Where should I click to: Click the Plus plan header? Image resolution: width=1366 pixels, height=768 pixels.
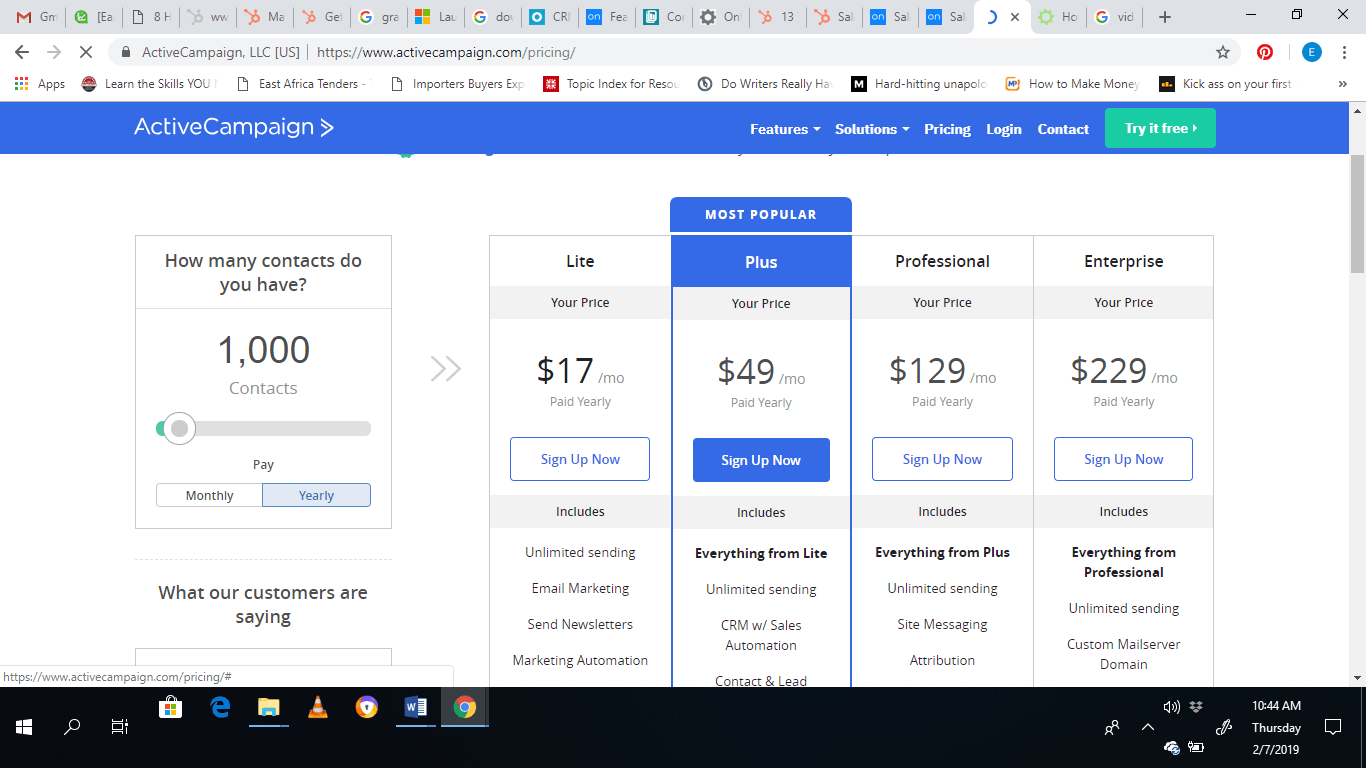761,262
